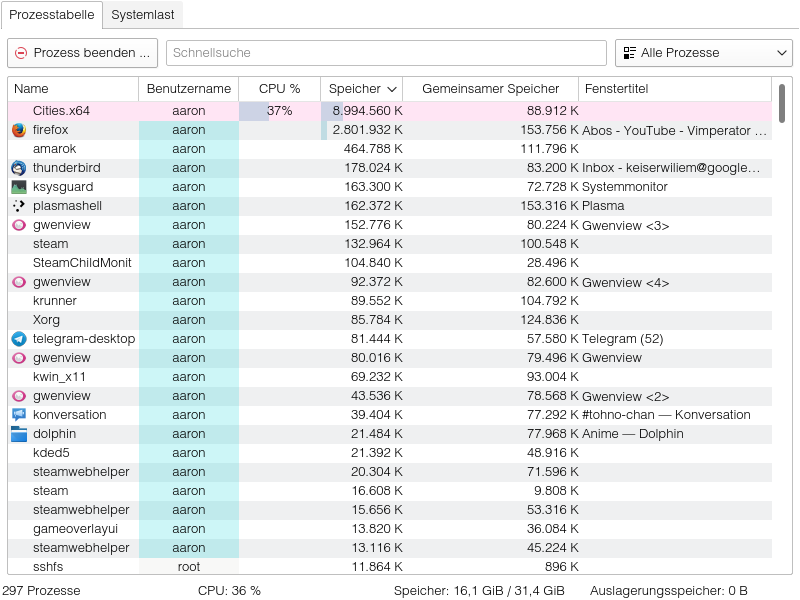Sort by the CPU % column header
800x600 pixels.
280,89
